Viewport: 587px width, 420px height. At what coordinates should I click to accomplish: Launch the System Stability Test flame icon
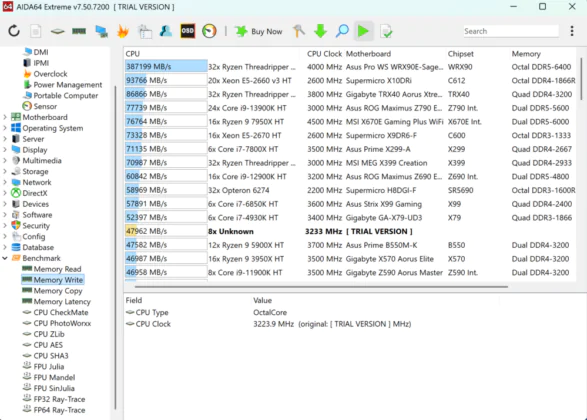pyautogui.click(x=122, y=31)
